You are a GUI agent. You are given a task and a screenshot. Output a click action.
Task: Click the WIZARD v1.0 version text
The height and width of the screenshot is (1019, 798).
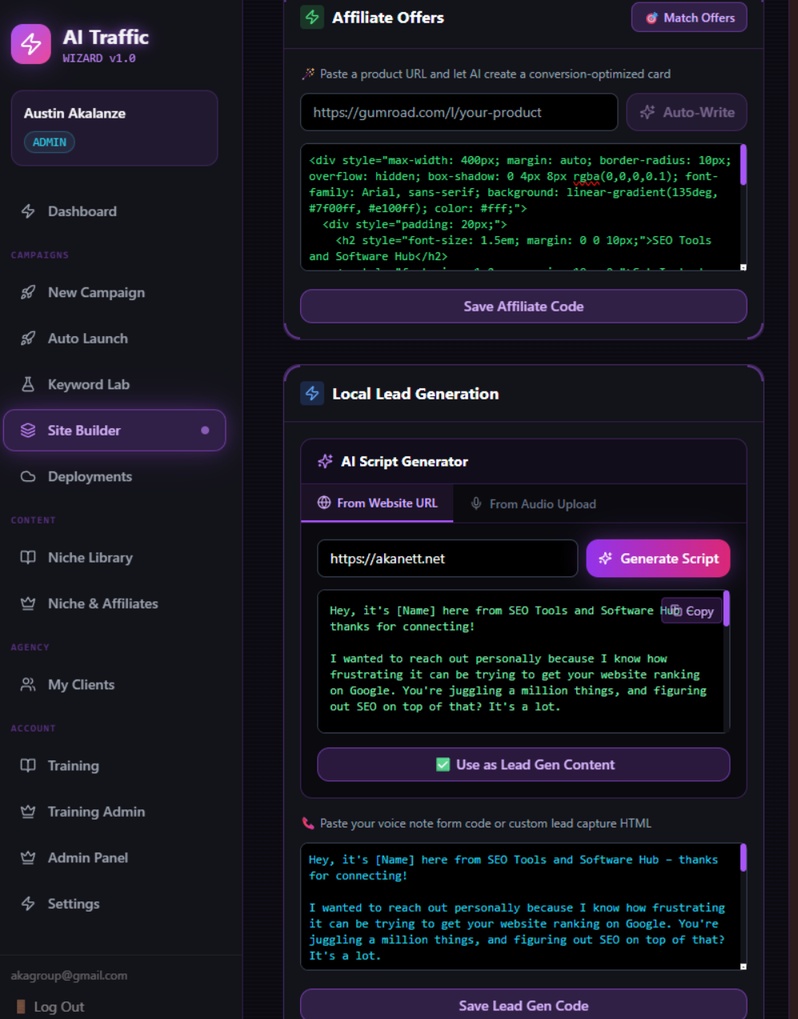99,58
